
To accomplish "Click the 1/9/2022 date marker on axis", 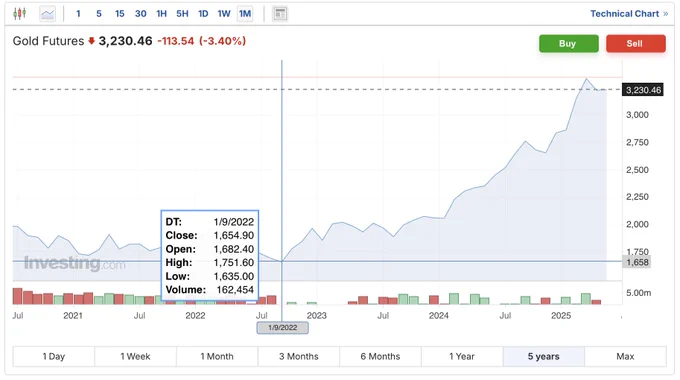I will point(282,328).
